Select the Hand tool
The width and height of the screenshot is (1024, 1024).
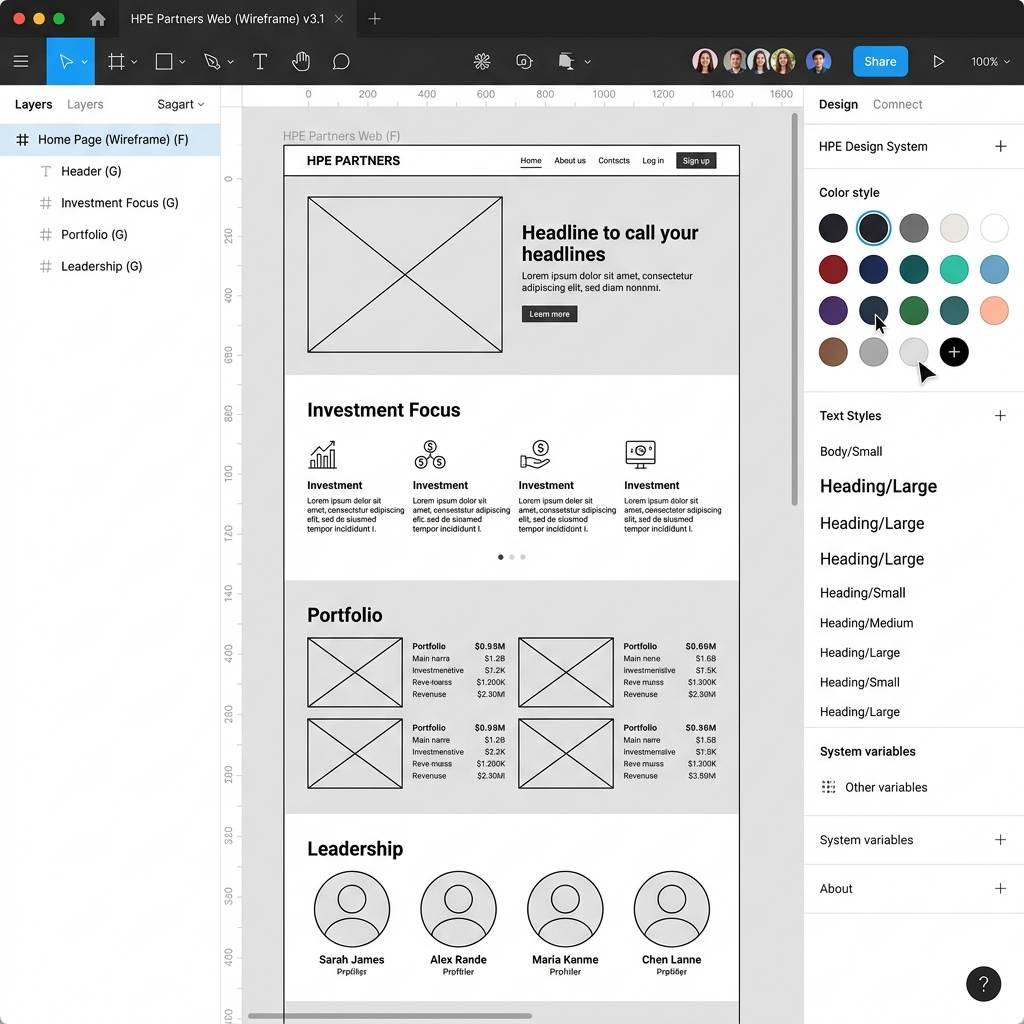click(x=300, y=61)
